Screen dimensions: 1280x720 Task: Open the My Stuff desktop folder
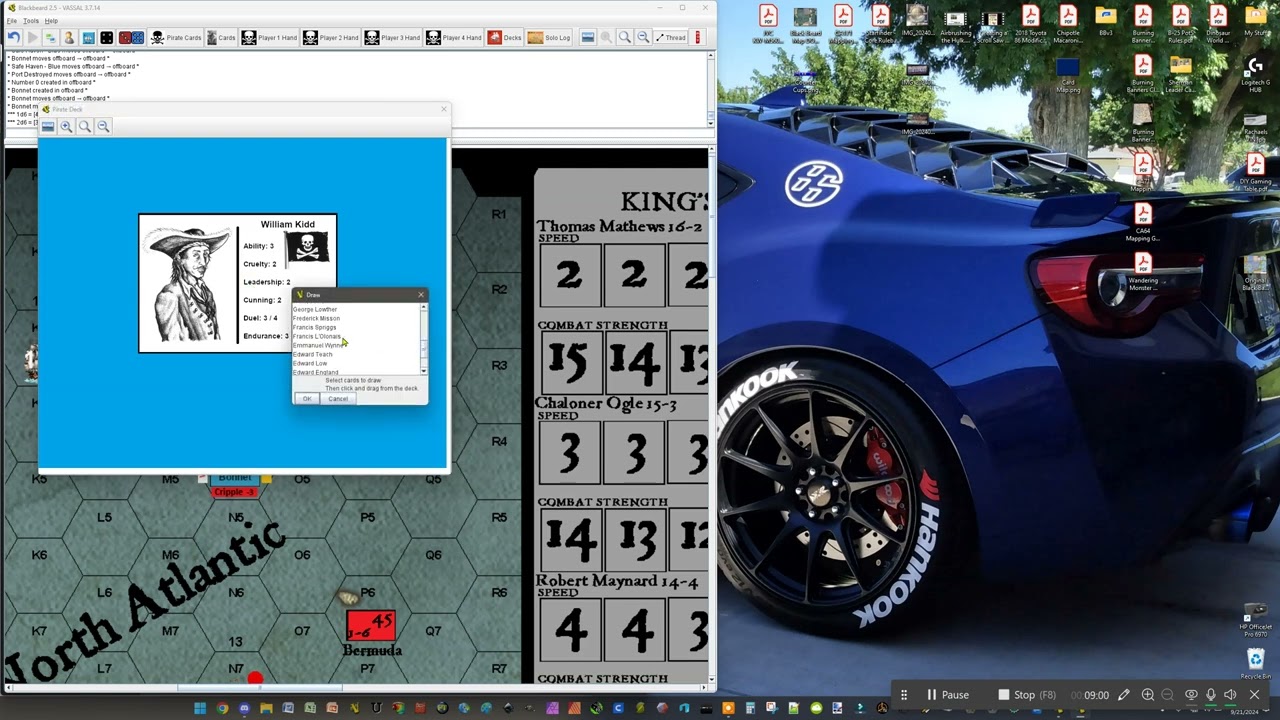tap(1255, 21)
